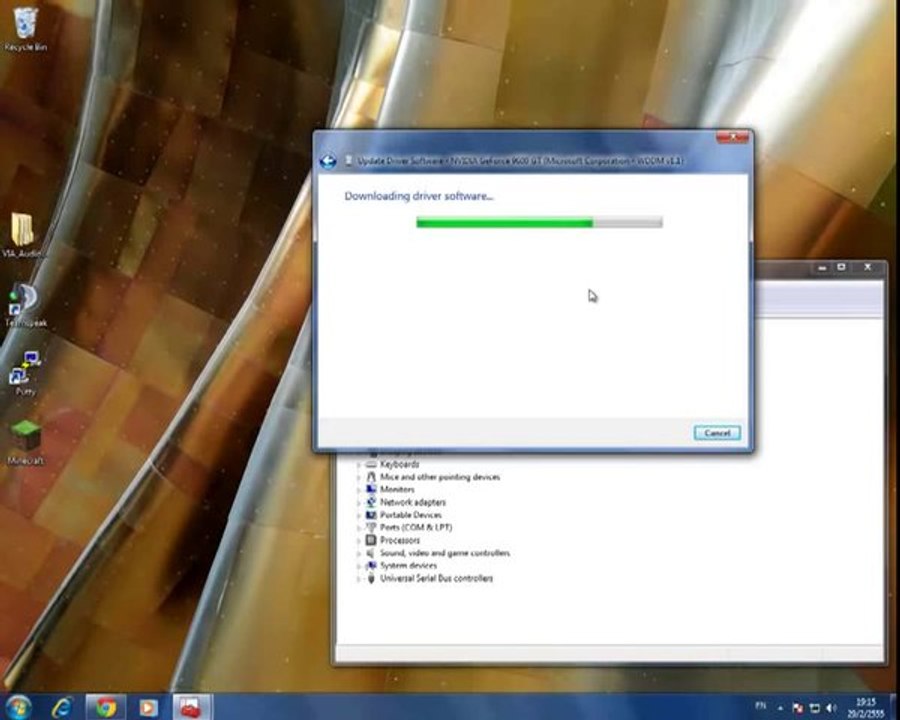
Task: Click the Processors chip icon
Action: coord(371,540)
